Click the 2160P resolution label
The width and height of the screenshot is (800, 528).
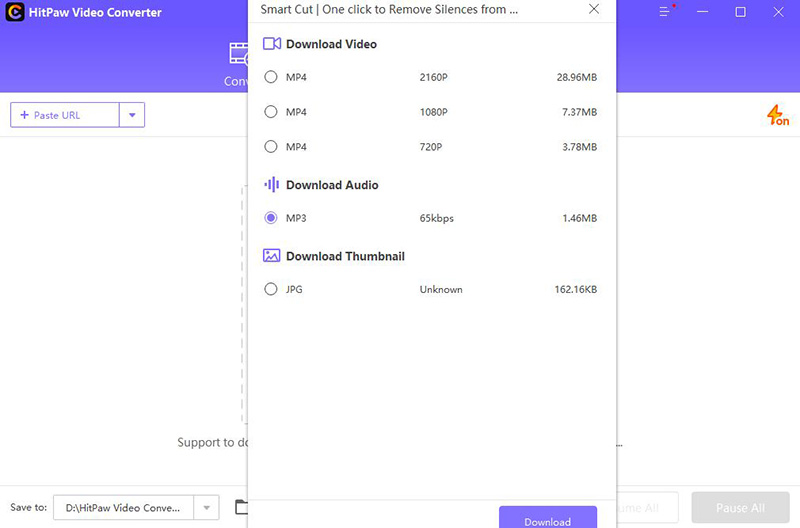pyautogui.click(x=433, y=77)
